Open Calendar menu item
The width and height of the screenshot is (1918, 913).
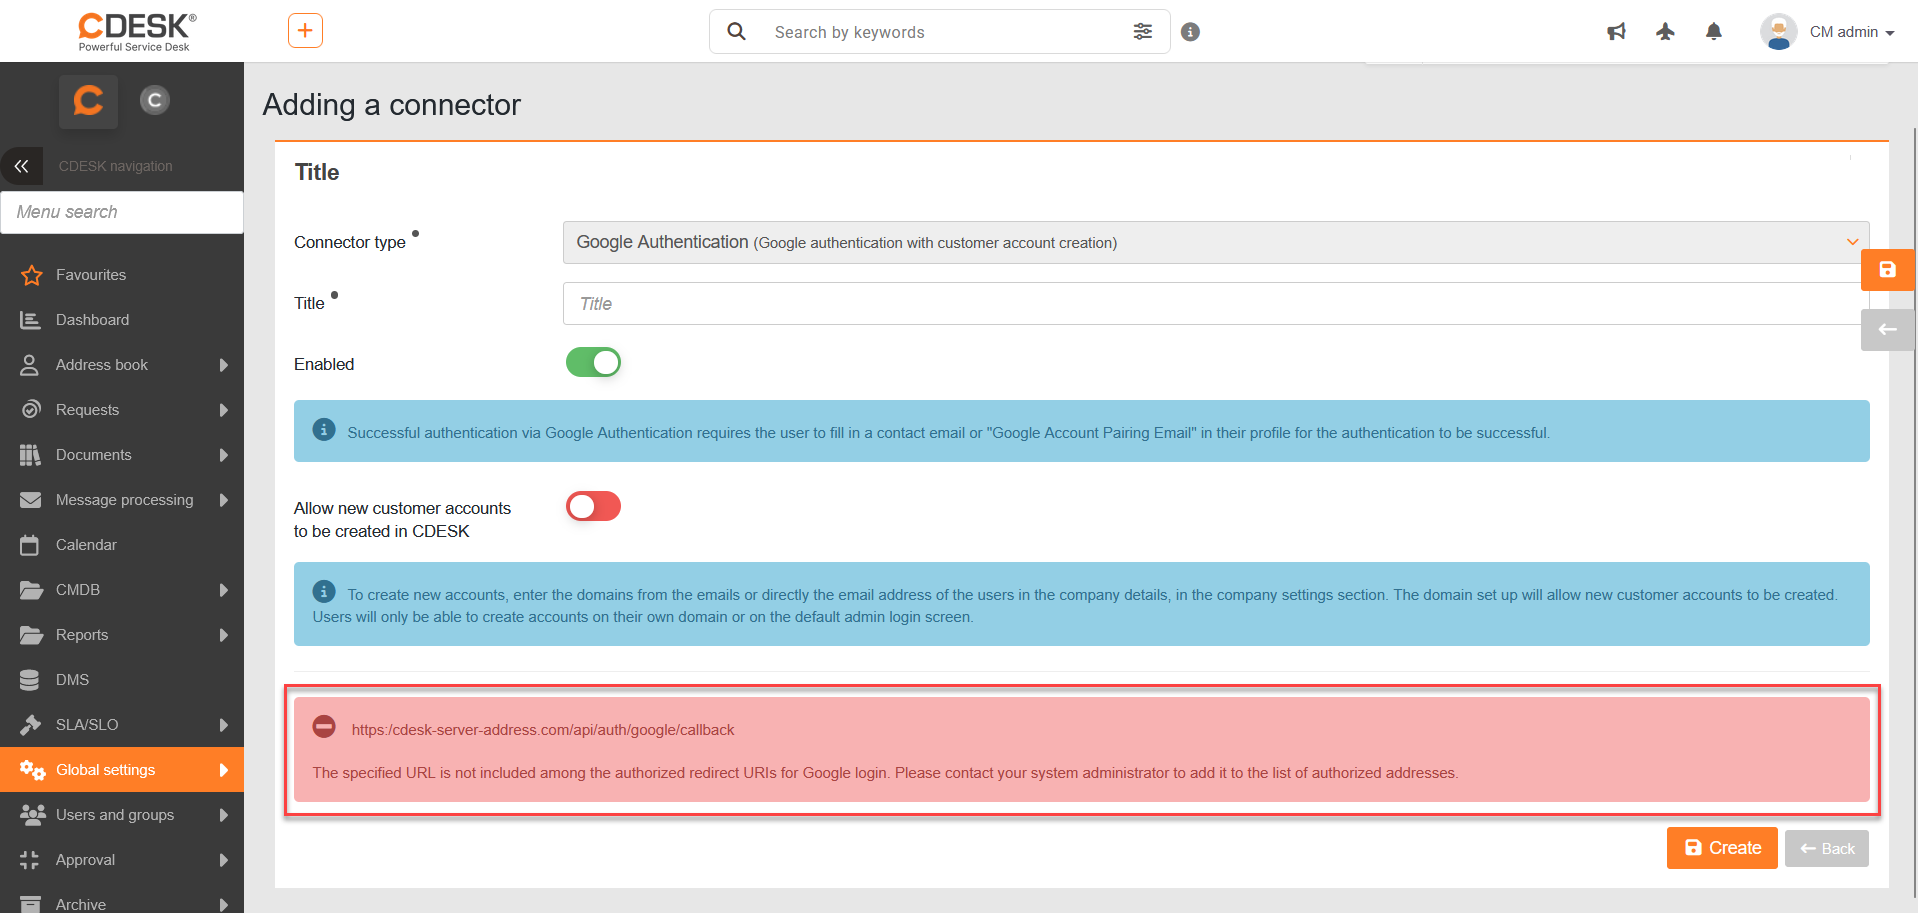[x=122, y=545]
